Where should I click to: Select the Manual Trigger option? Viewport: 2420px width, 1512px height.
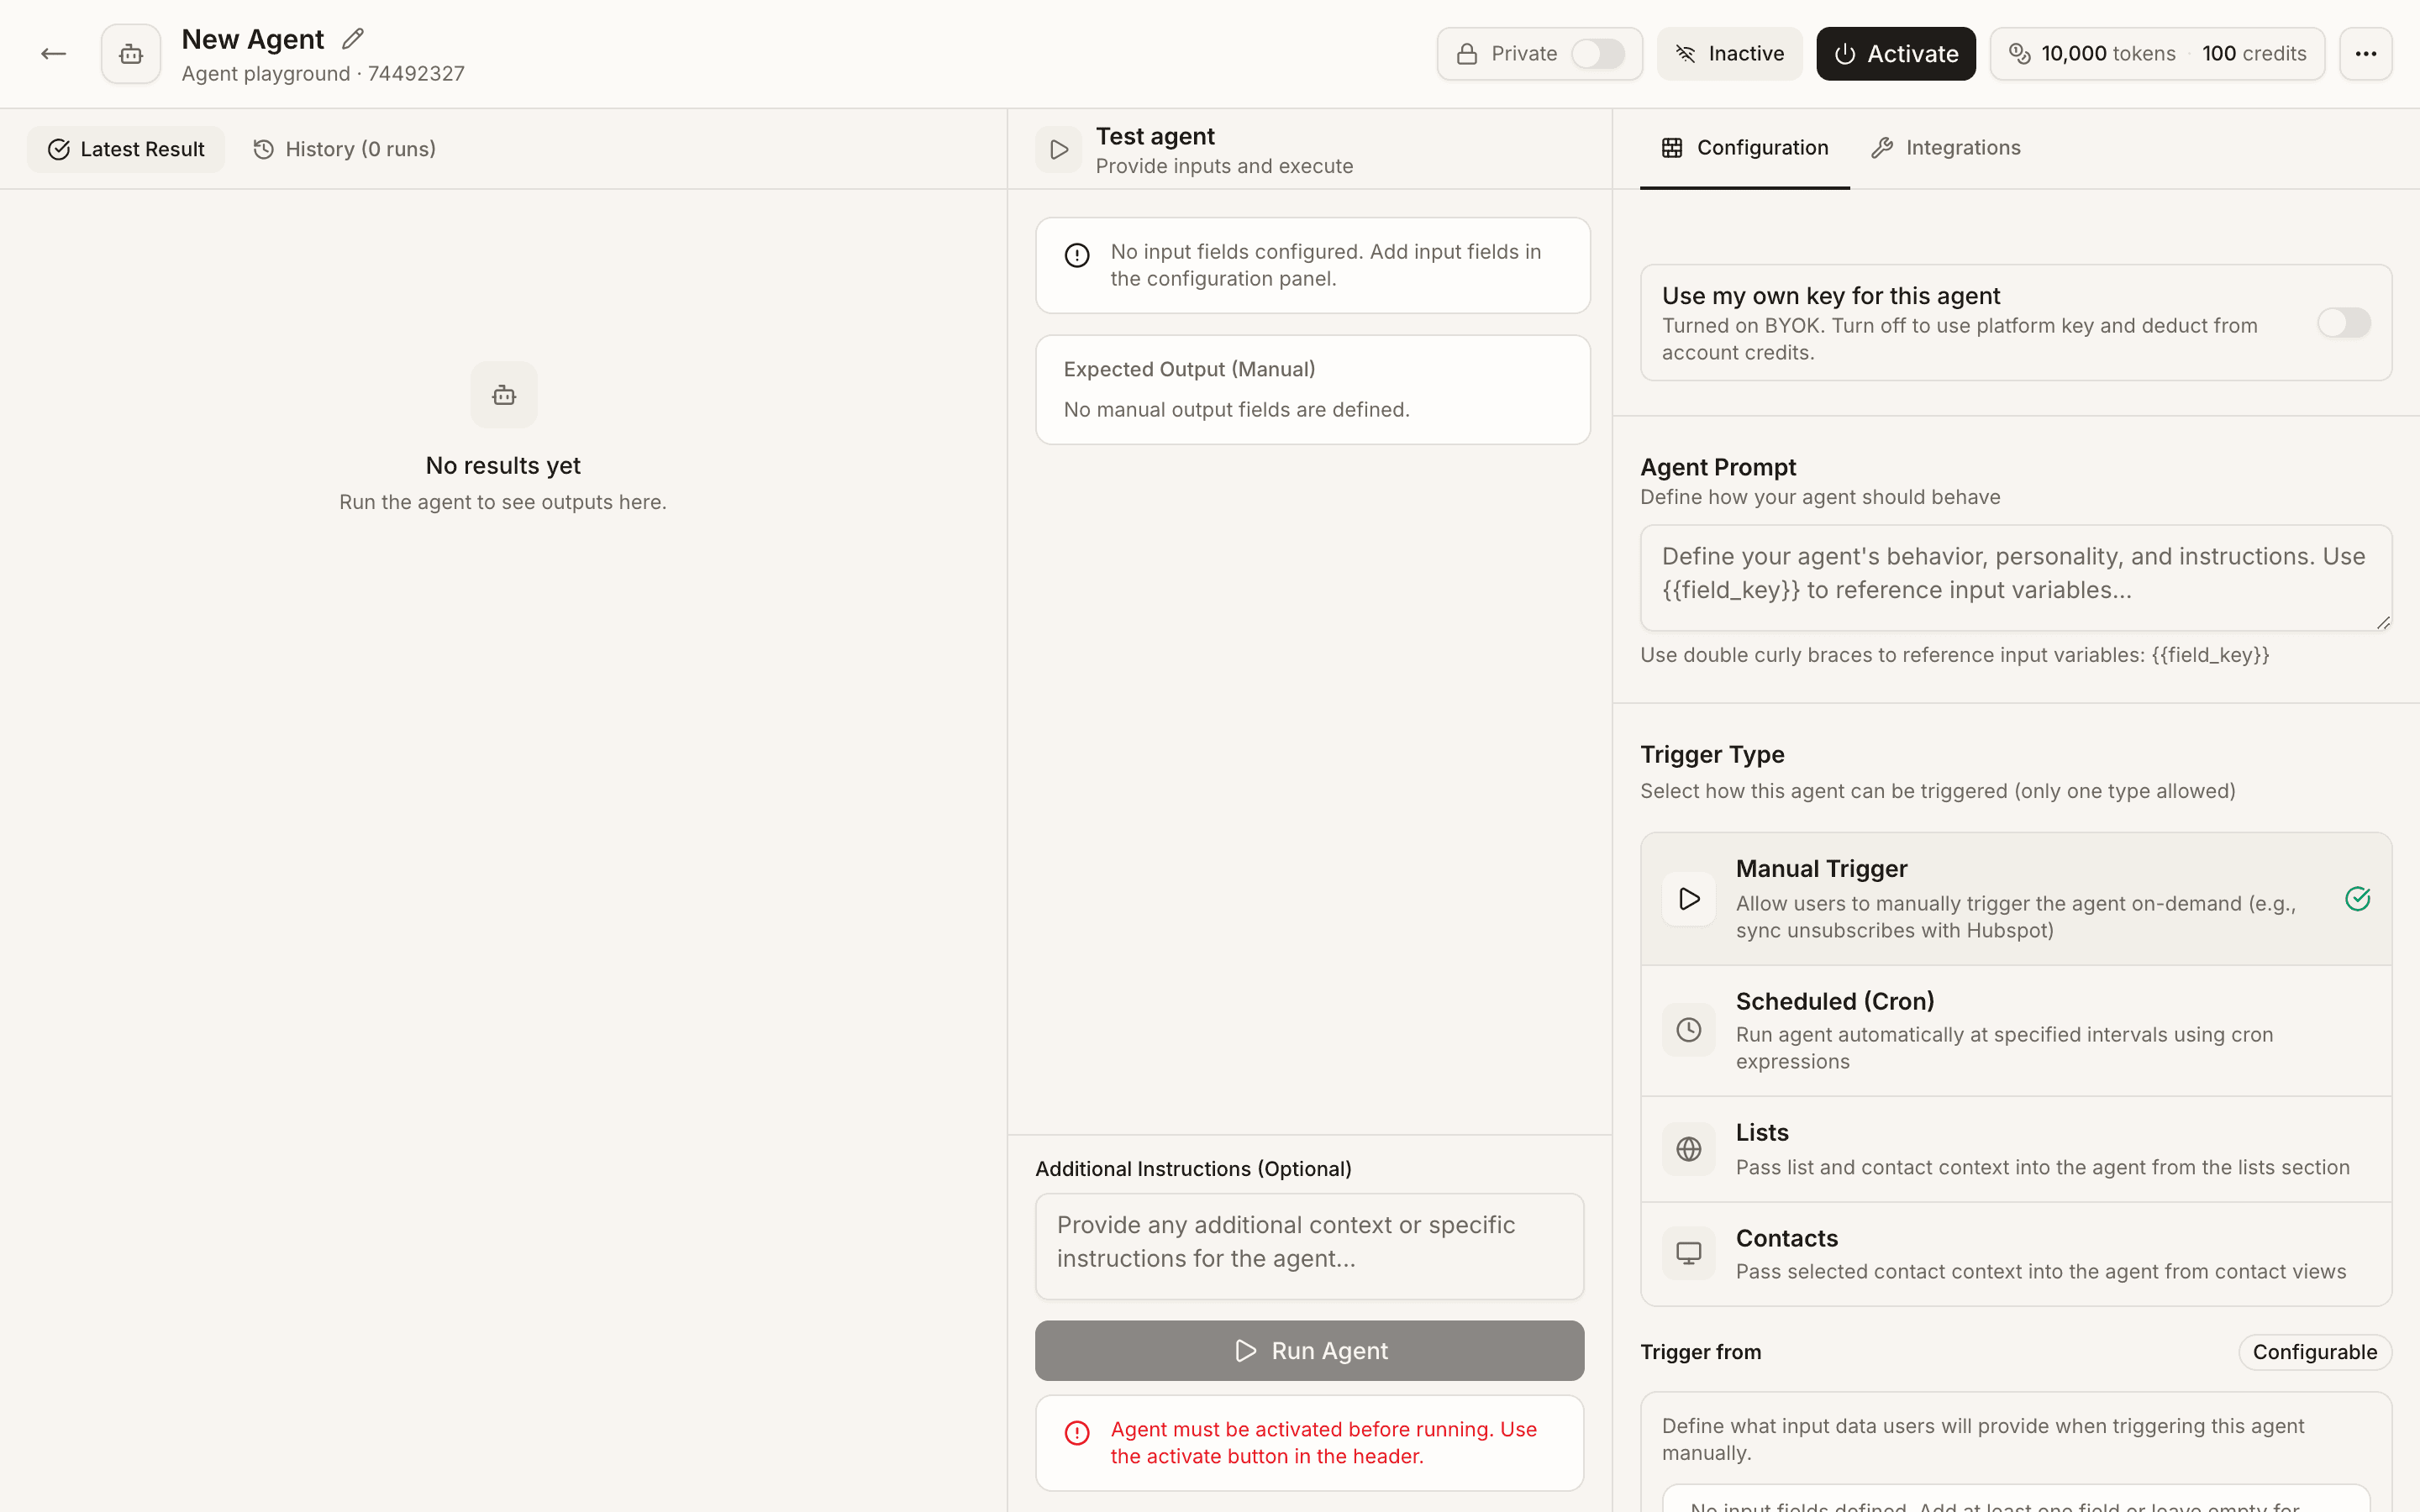pos(2016,899)
